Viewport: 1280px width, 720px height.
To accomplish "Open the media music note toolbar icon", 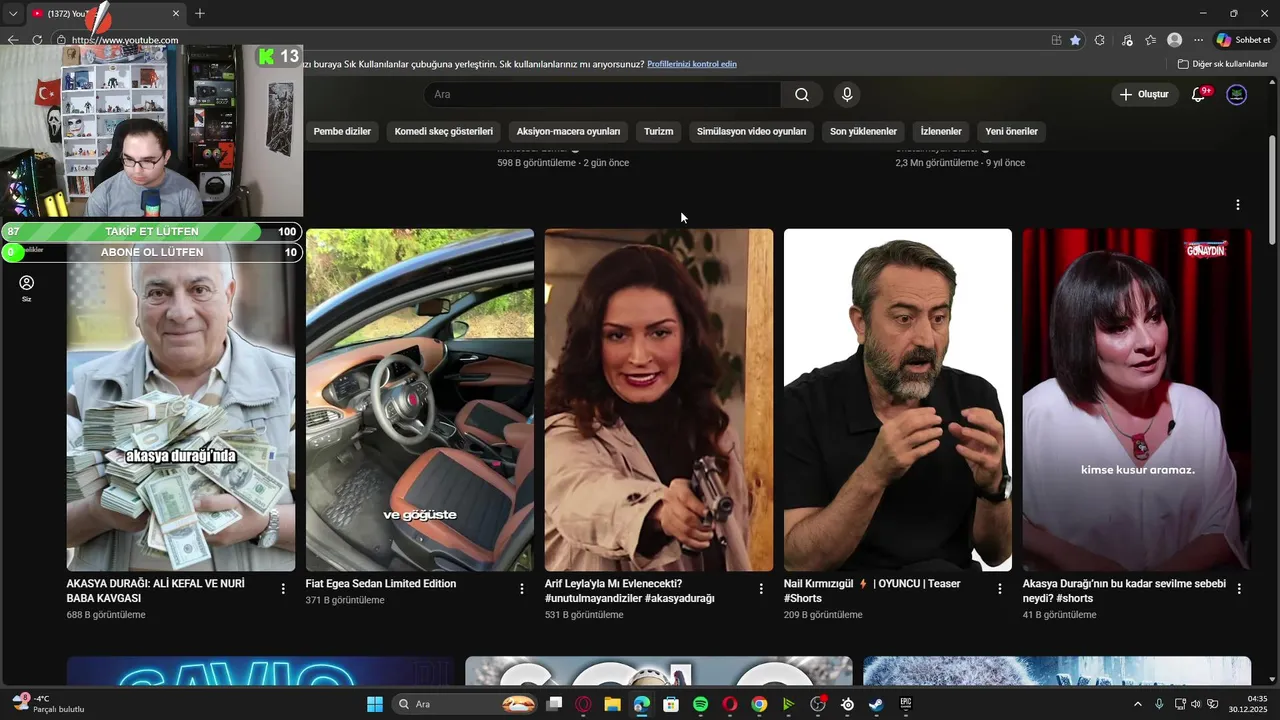I will (x=1127, y=40).
